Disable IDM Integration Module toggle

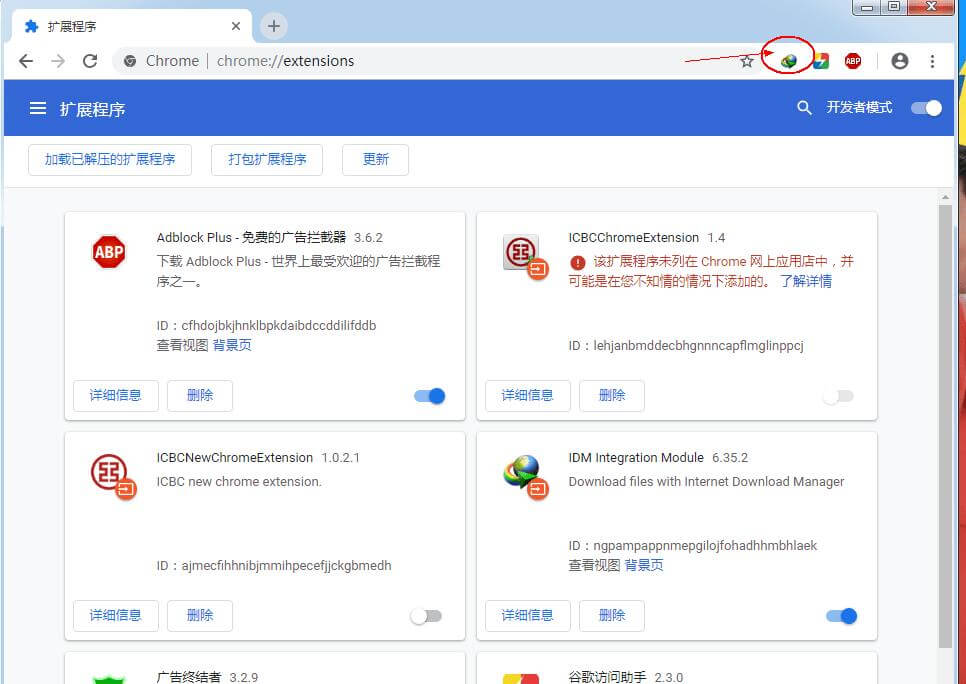842,616
